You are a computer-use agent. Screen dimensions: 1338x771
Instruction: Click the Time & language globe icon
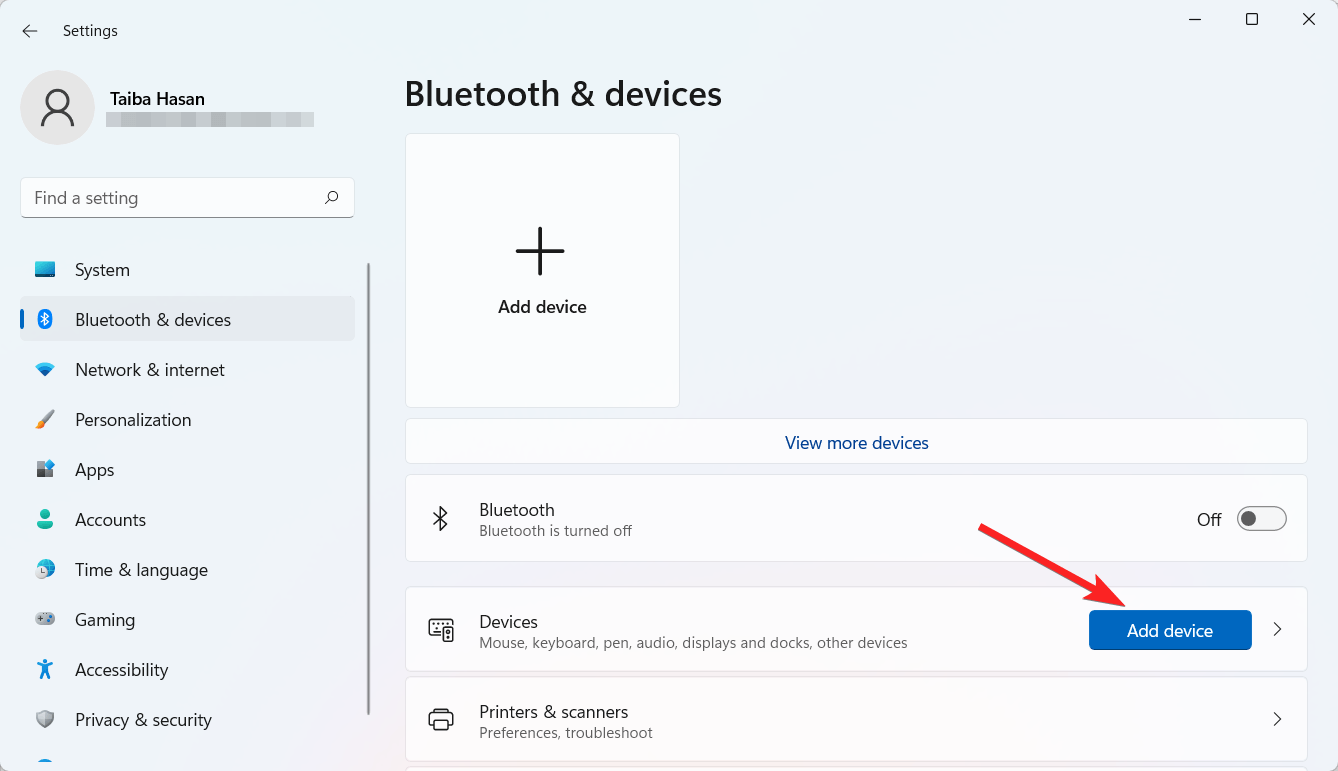45,570
